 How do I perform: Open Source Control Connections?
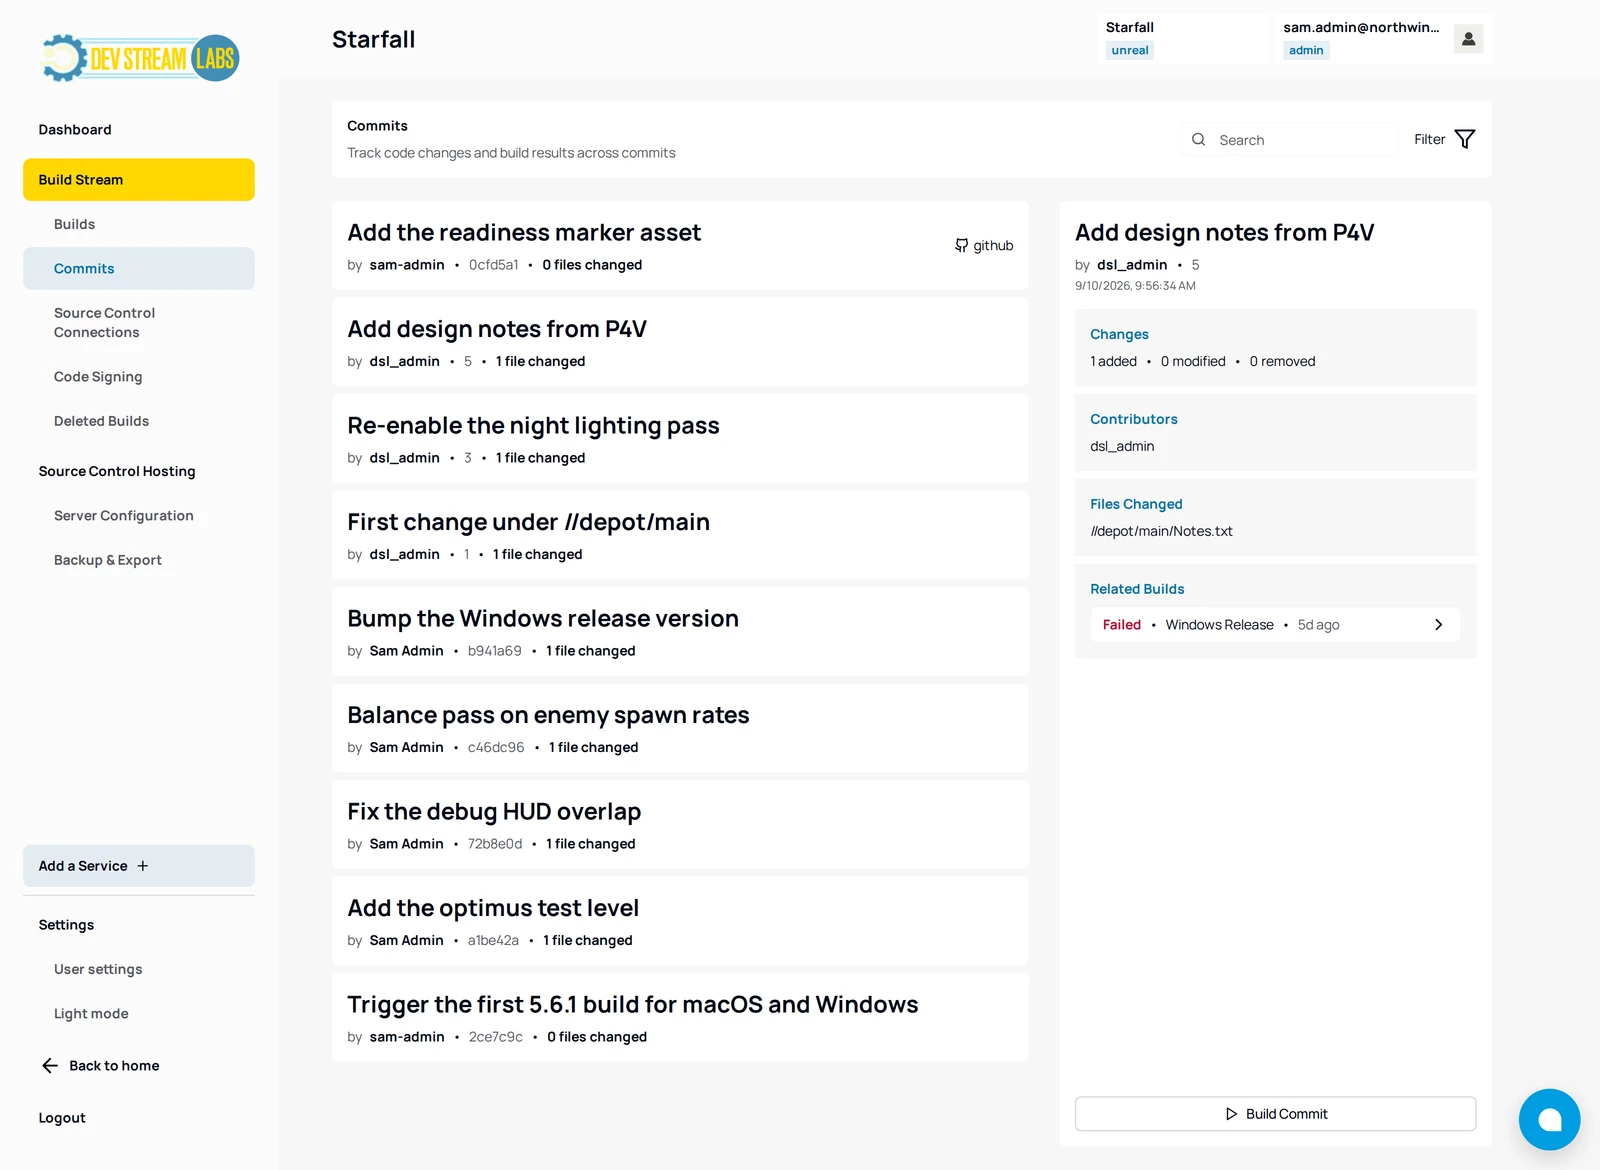104,323
